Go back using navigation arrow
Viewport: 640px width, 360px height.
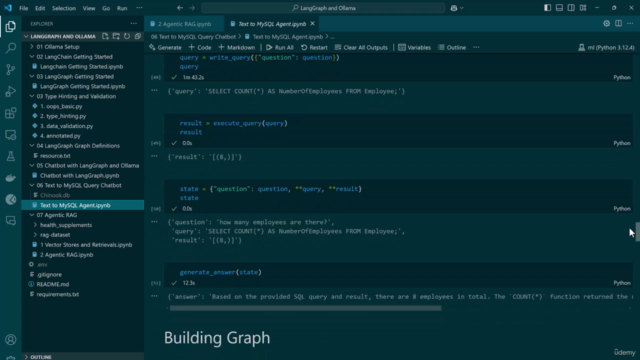(180, 8)
